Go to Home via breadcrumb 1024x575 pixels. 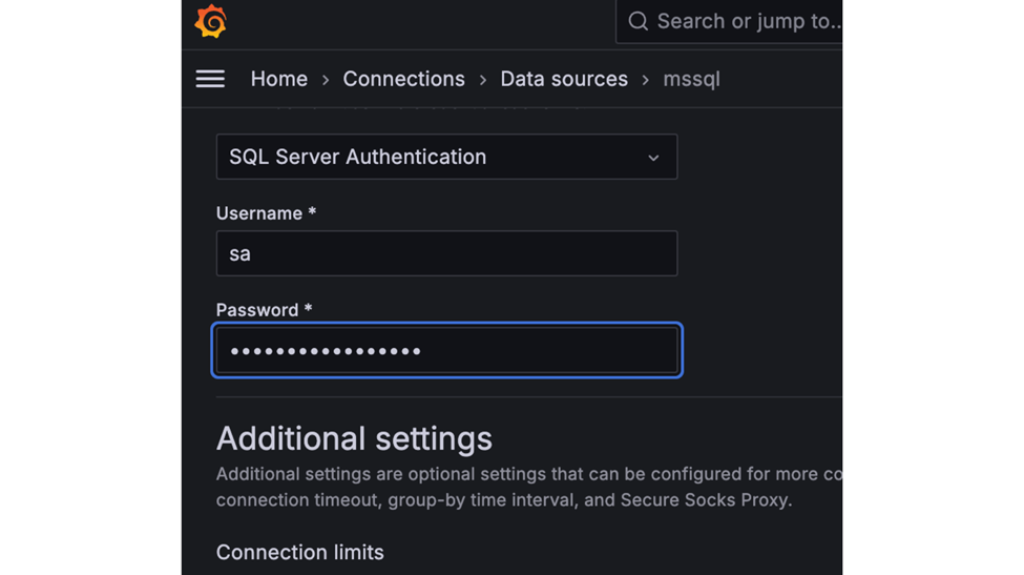(279, 79)
